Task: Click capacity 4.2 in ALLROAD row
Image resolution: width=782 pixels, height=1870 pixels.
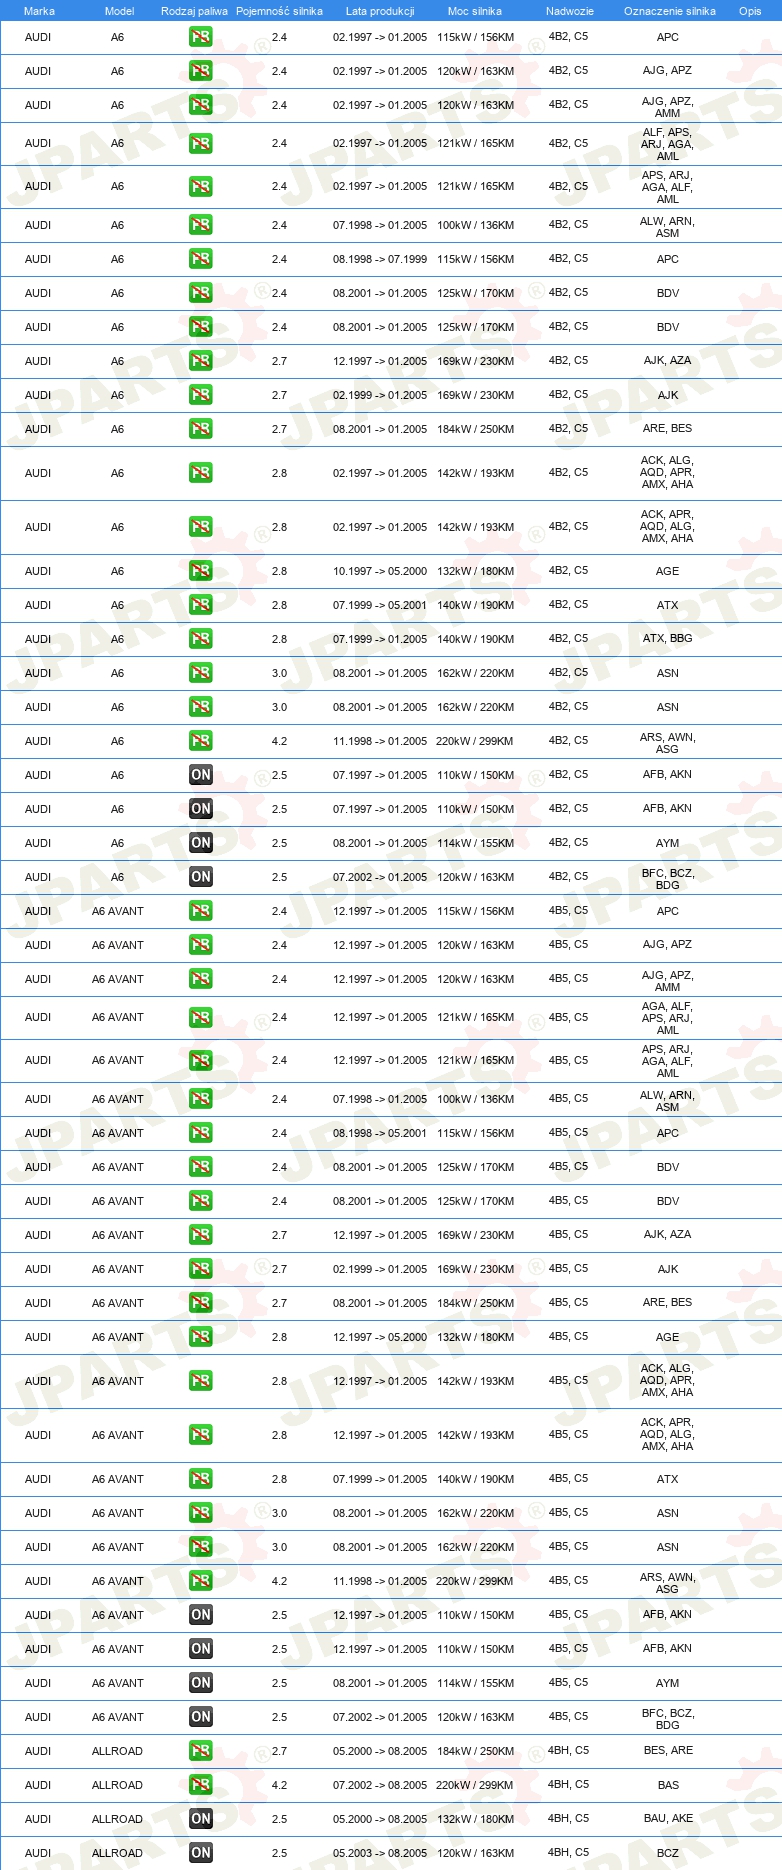Action: (x=279, y=1785)
